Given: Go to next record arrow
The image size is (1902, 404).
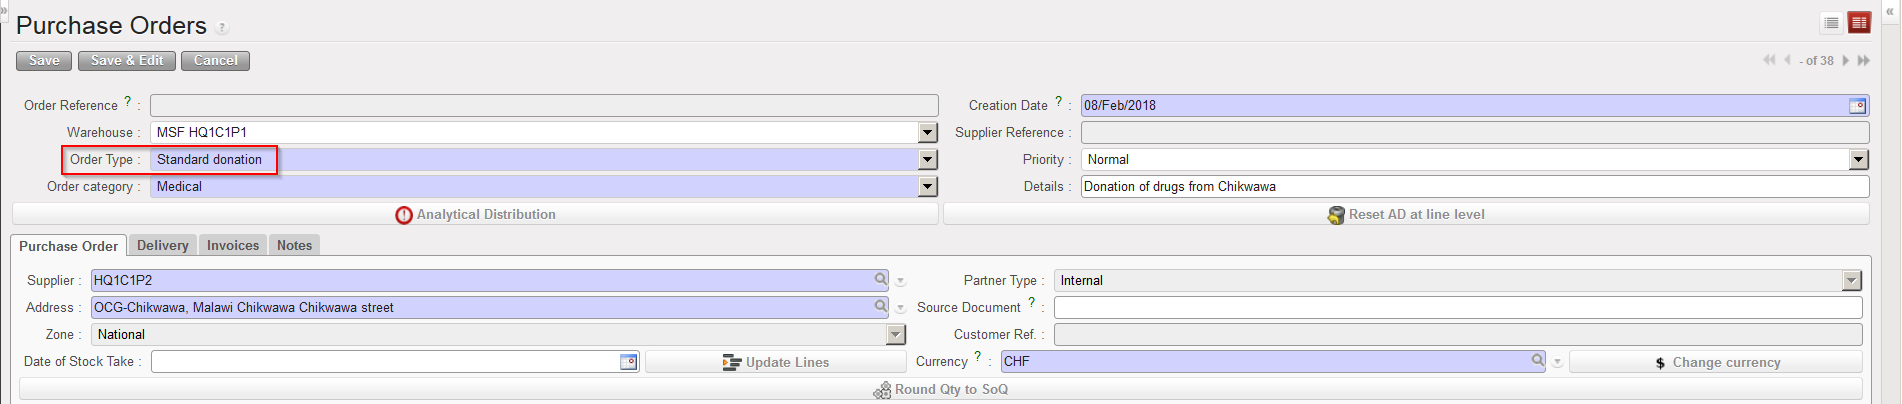Looking at the screenshot, I should tap(1846, 61).
